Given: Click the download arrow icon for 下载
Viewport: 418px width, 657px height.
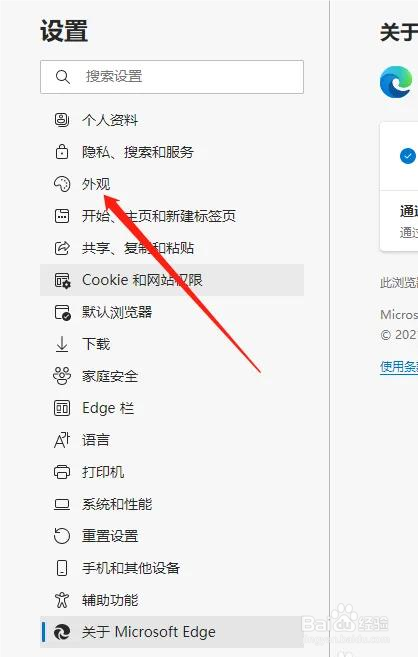Looking at the screenshot, I should pyautogui.click(x=62, y=344).
